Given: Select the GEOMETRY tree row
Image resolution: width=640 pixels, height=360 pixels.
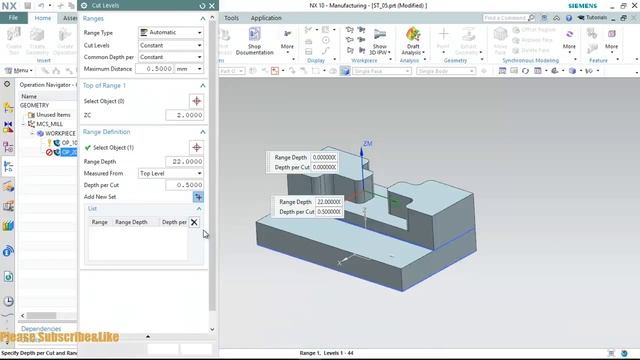Looking at the screenshot, I should (x=34, y=105).
